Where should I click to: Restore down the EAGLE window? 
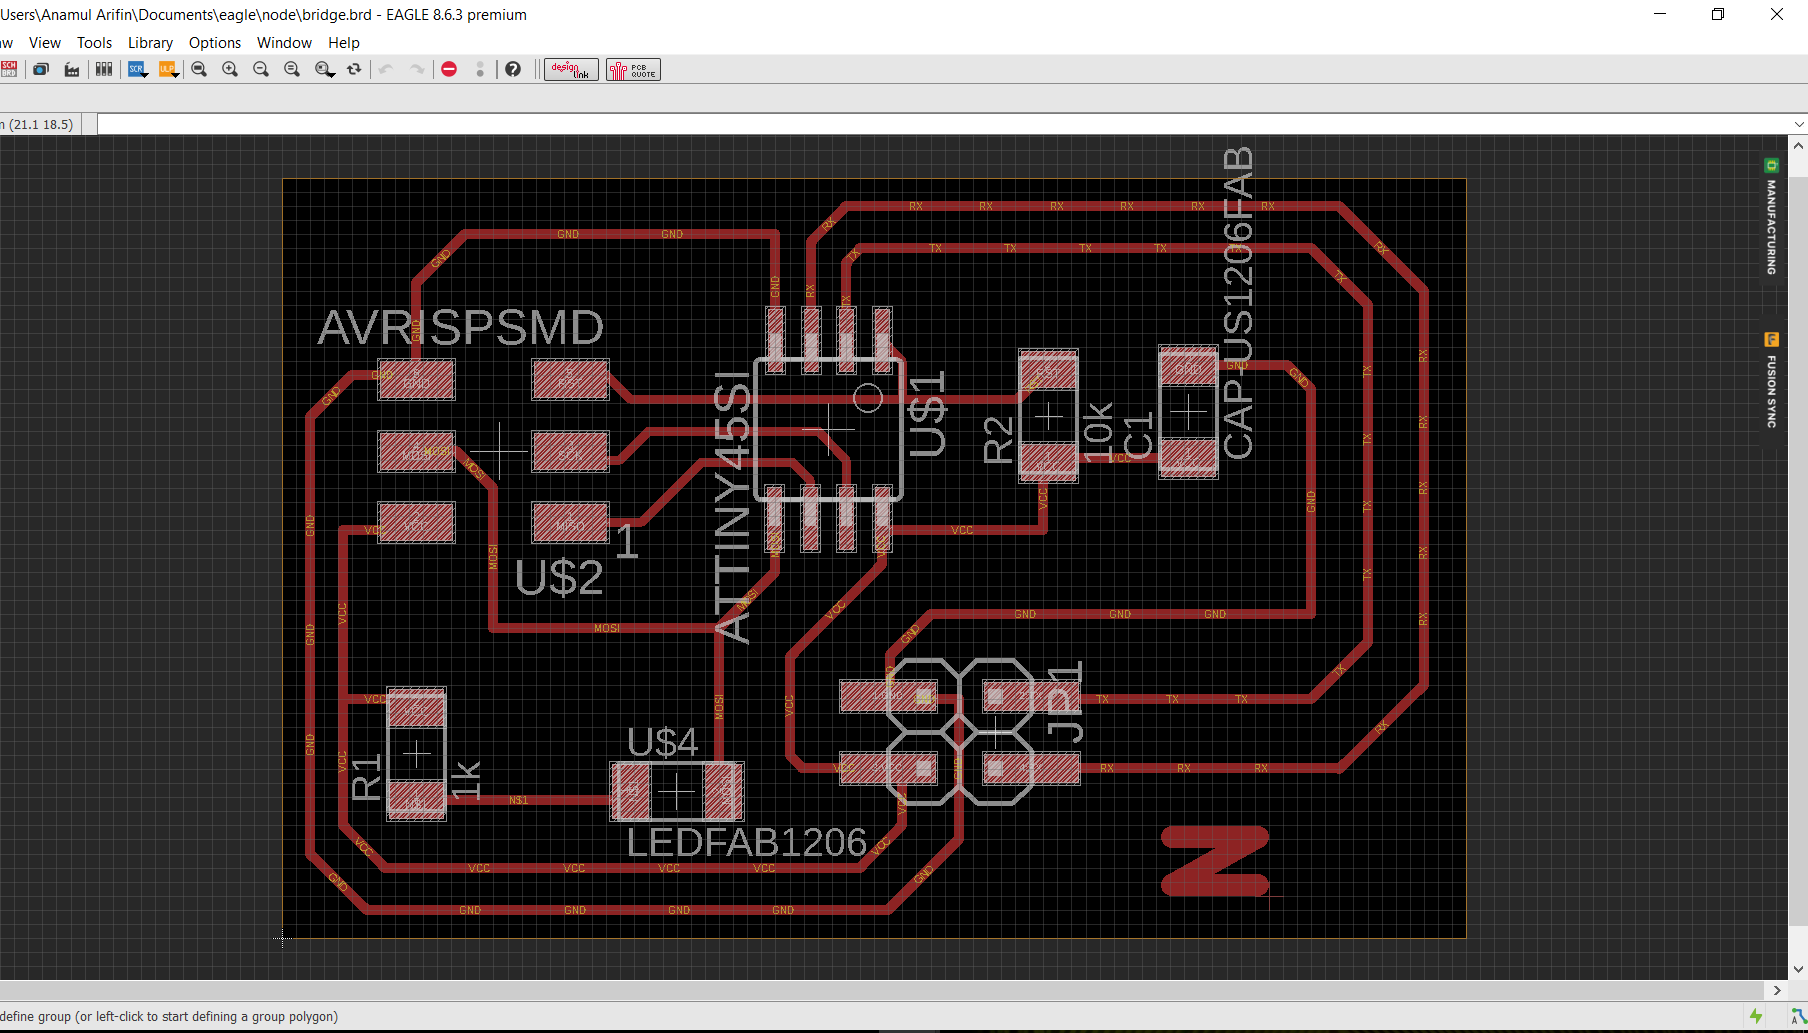pos(1718,14)
